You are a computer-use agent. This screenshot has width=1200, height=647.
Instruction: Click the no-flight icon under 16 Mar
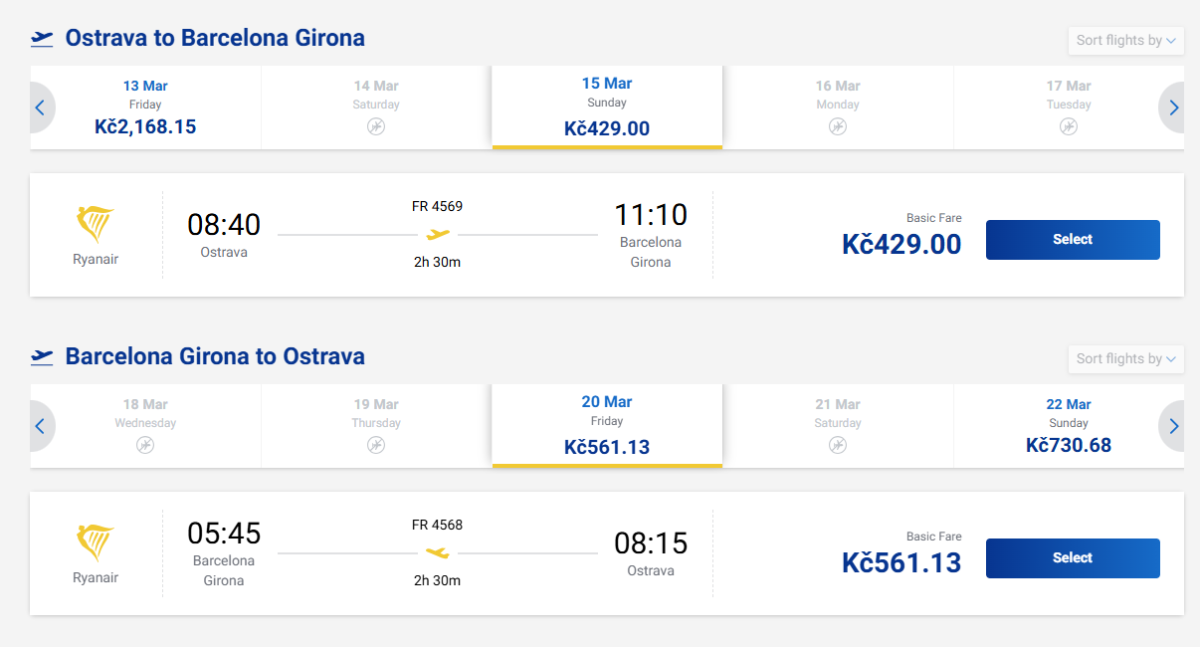838,127
